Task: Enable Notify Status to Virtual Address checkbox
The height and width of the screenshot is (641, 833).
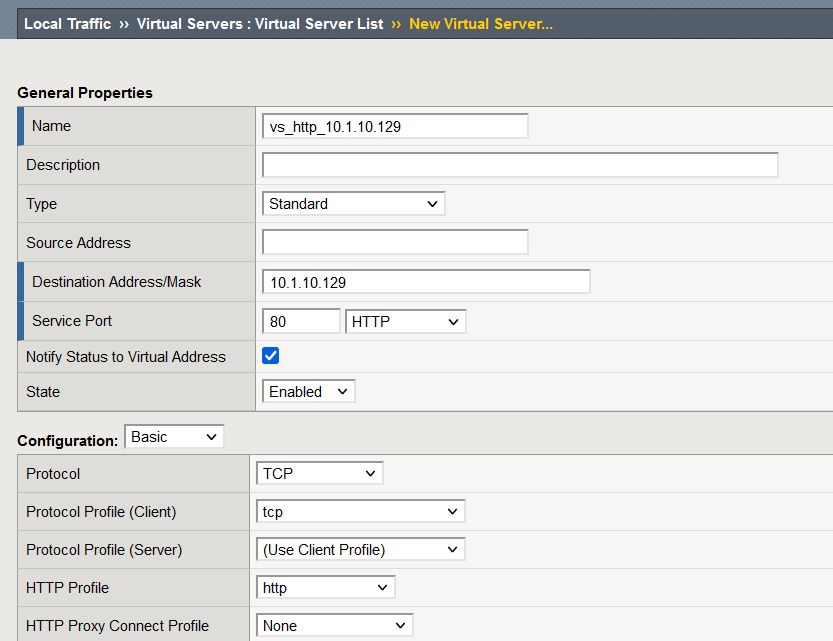Action: tap(270, 356)
